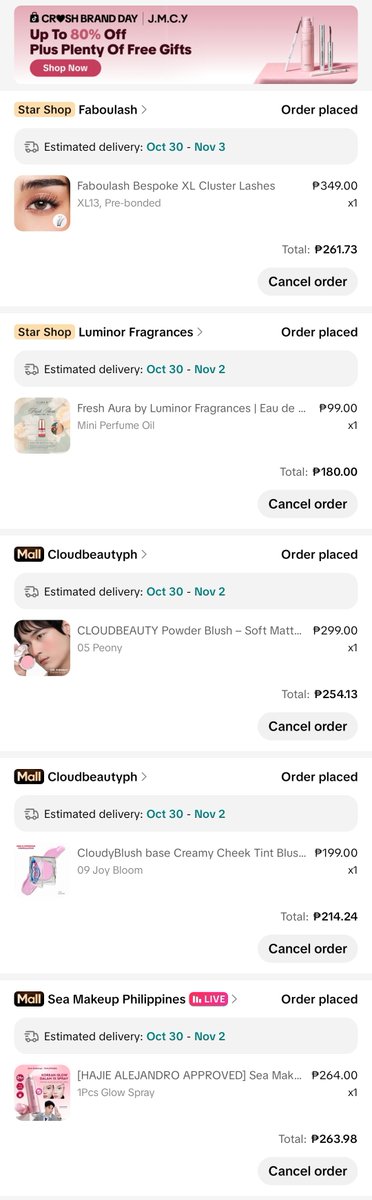This screenshot has height=1200, width=372.
Task: Open Luminor Fragrances shop via chevron
Action: pyautogui.click(x=200, y=332)
